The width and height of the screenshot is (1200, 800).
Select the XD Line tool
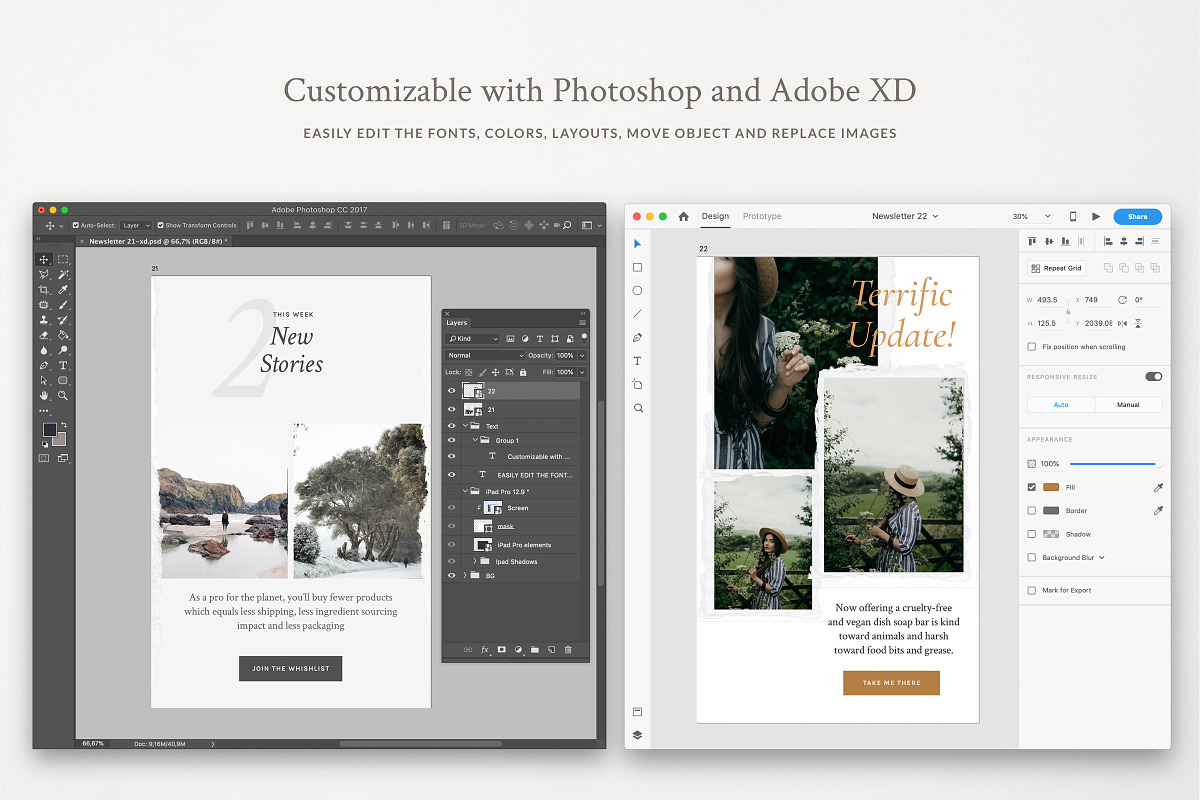pyautogui.click(x=637, y=314)
